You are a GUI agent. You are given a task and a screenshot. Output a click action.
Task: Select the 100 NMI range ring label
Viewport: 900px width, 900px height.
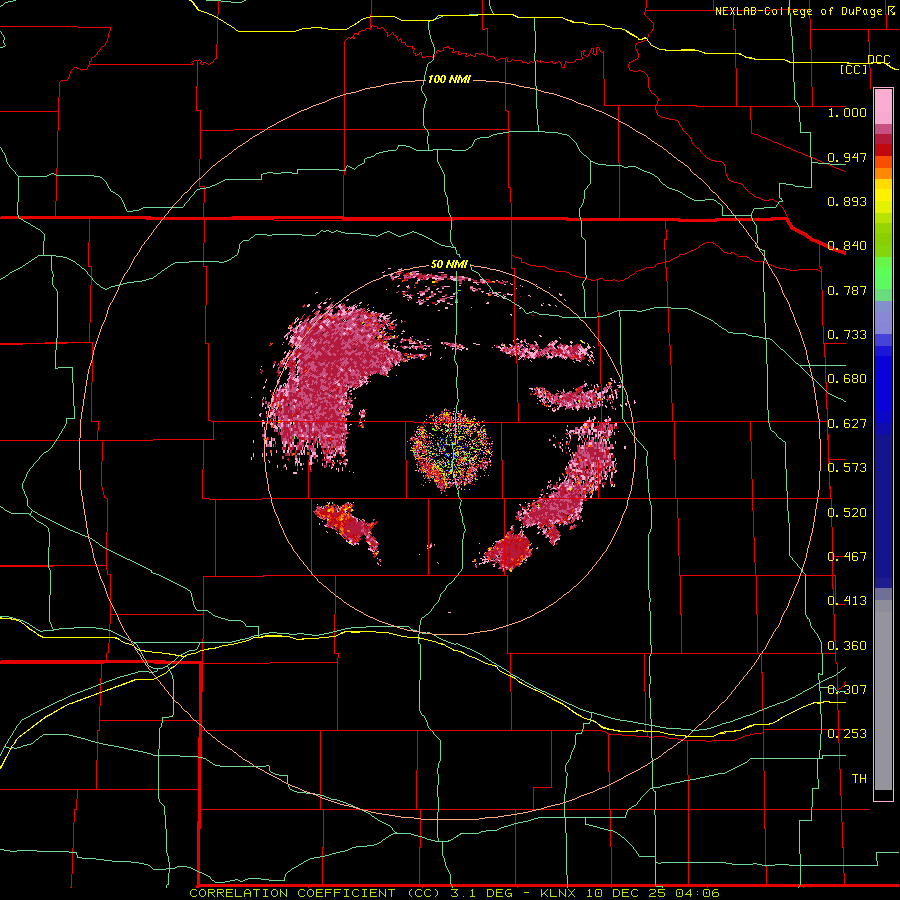point(449,79)
